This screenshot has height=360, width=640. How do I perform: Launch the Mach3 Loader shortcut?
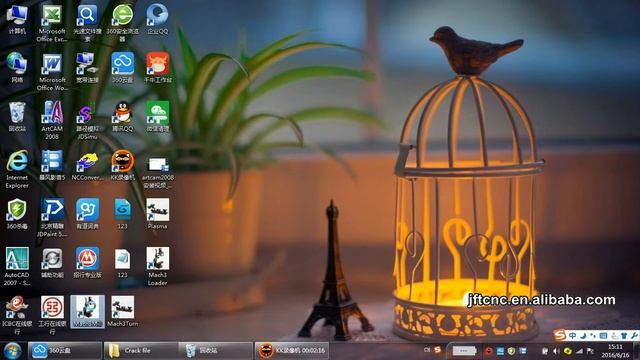158,267
